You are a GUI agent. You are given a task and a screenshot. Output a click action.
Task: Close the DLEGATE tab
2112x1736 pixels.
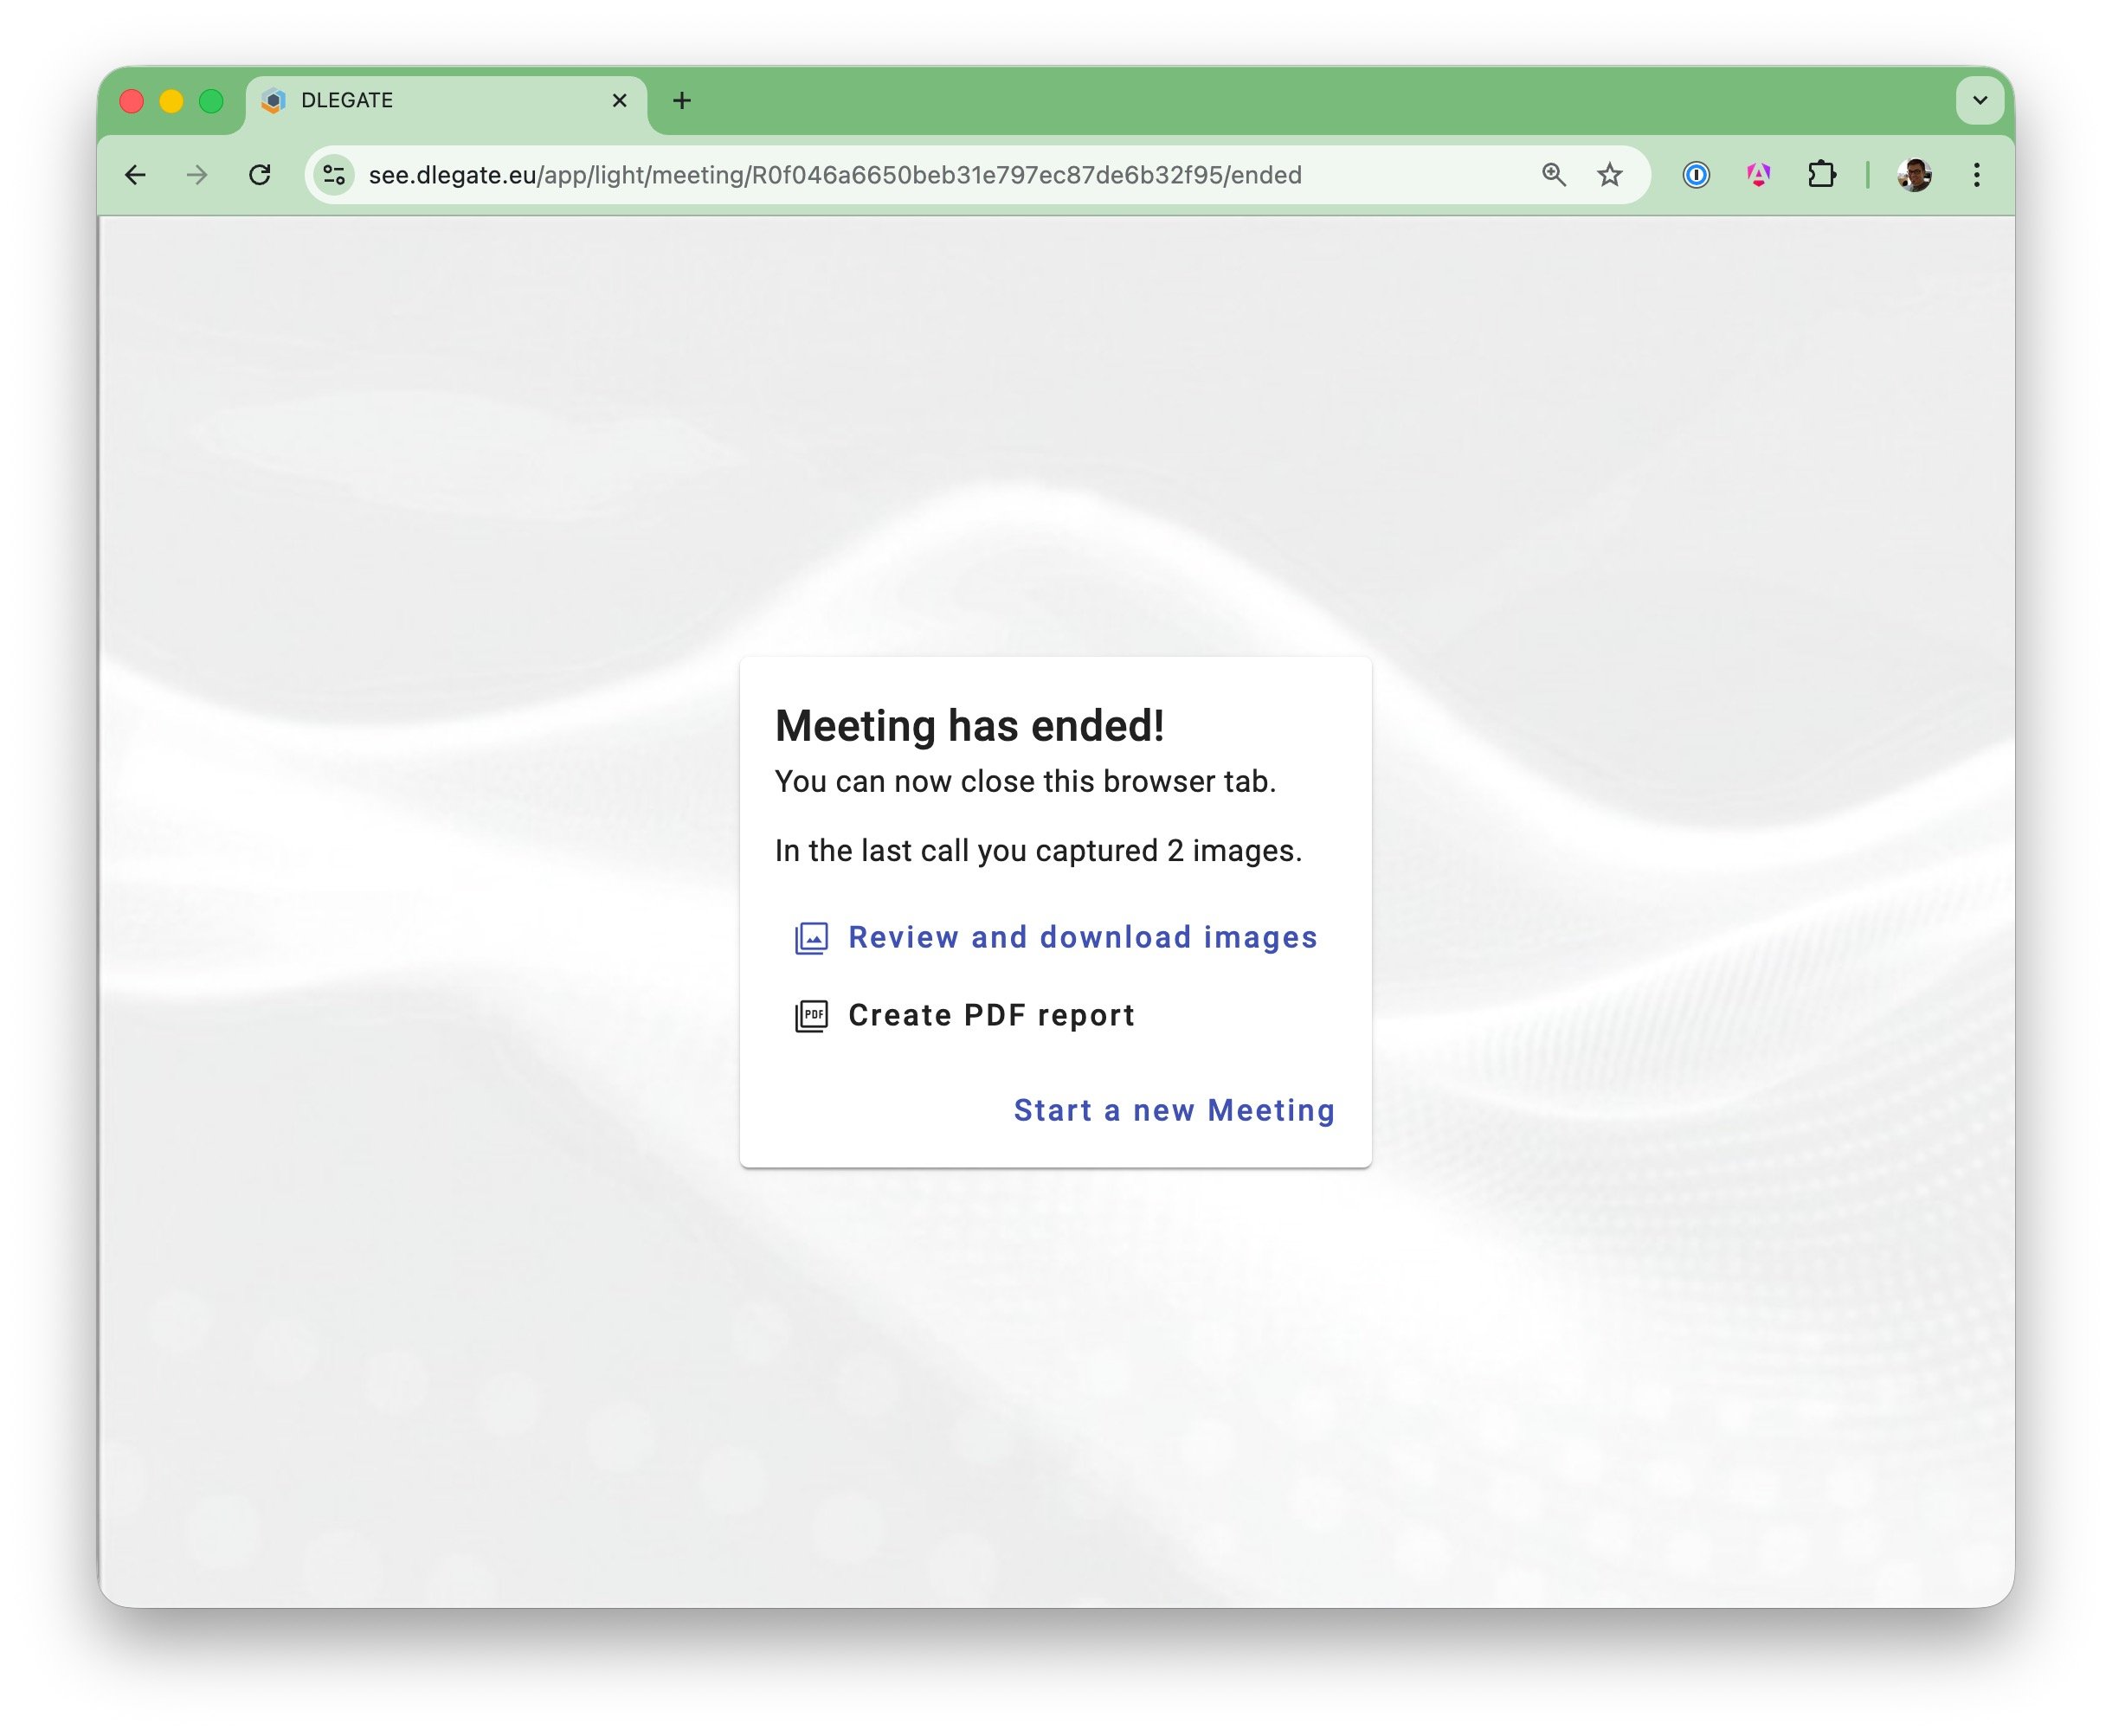tap(619, 100)
